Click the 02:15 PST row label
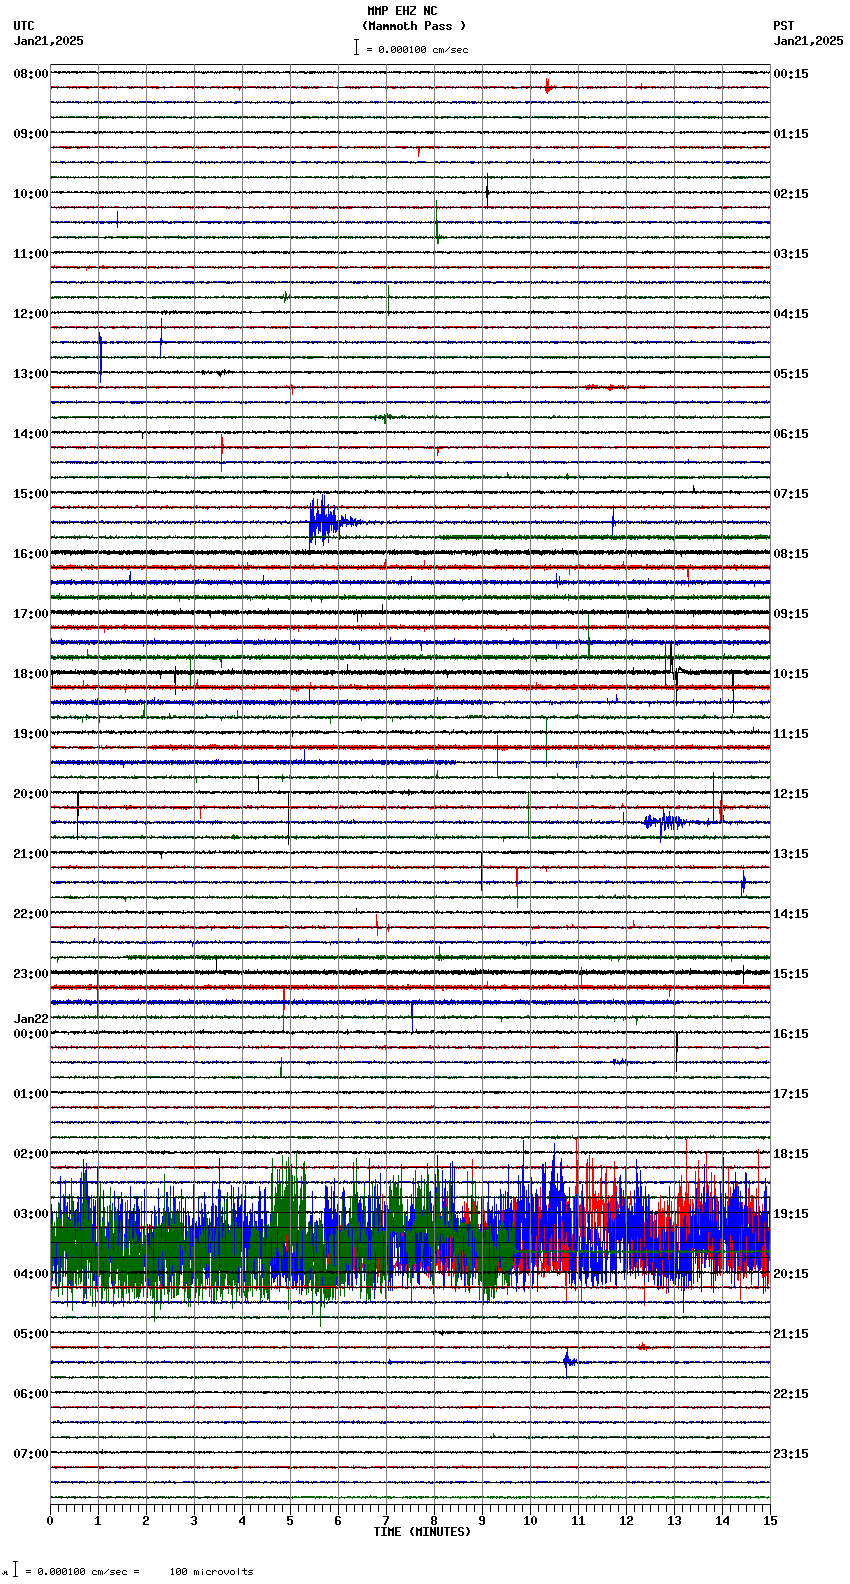The height and width of the screenshot is (1584, 850). [x=791, y=194]
